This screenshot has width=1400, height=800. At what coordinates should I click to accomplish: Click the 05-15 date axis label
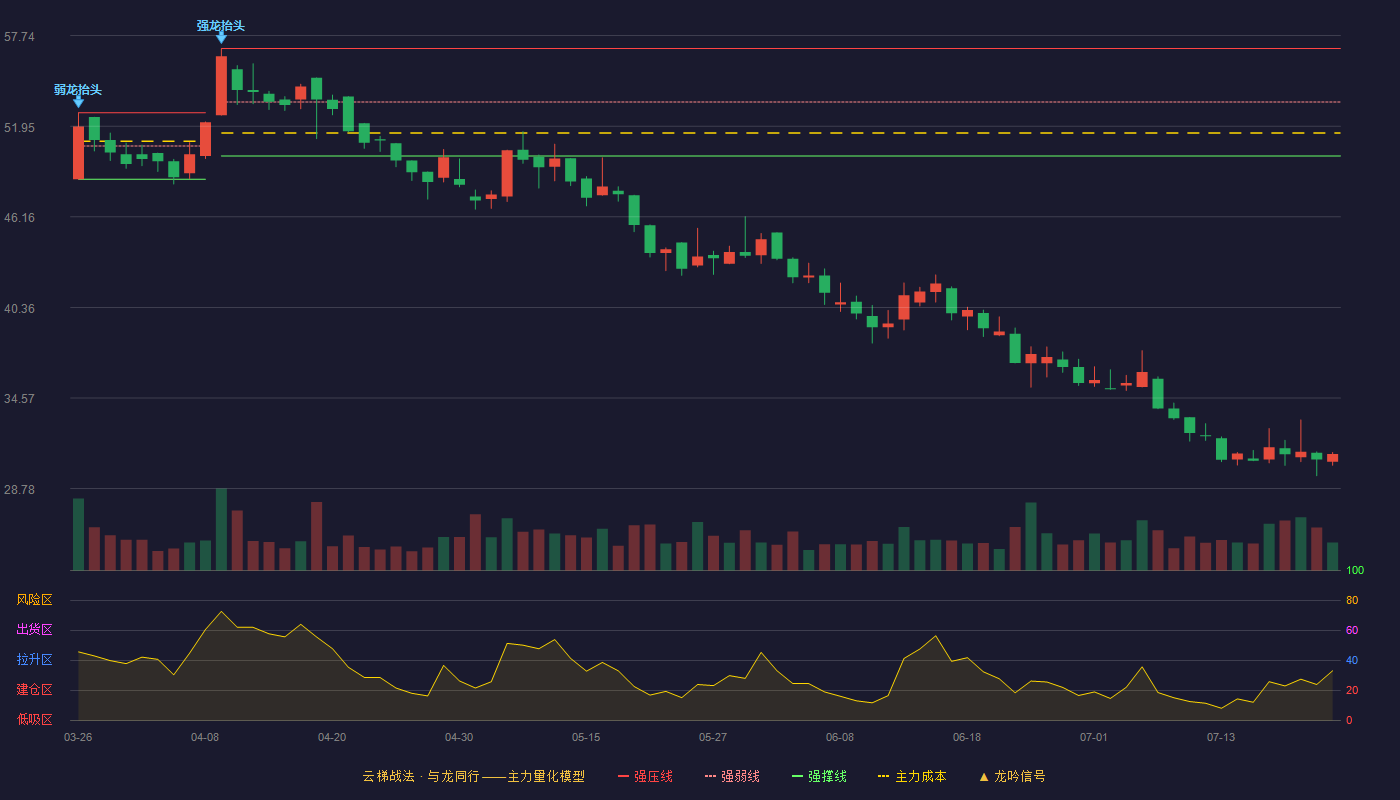586,737
